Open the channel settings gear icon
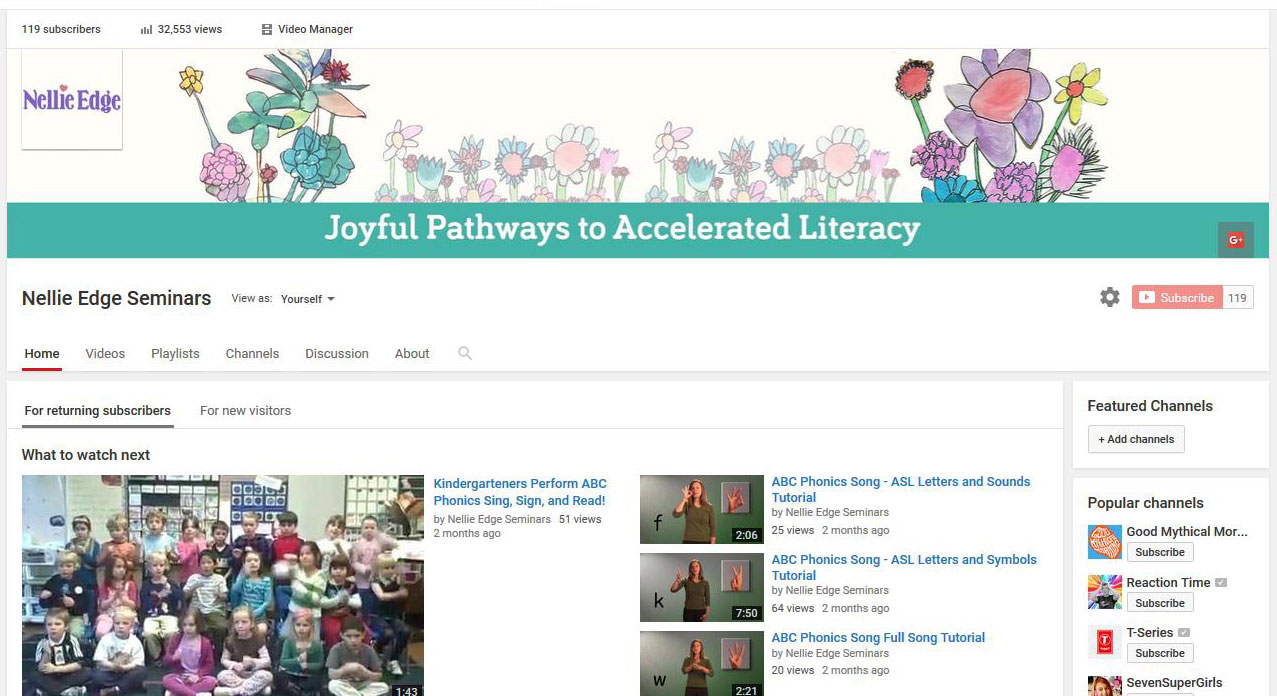 [1109, 297]
